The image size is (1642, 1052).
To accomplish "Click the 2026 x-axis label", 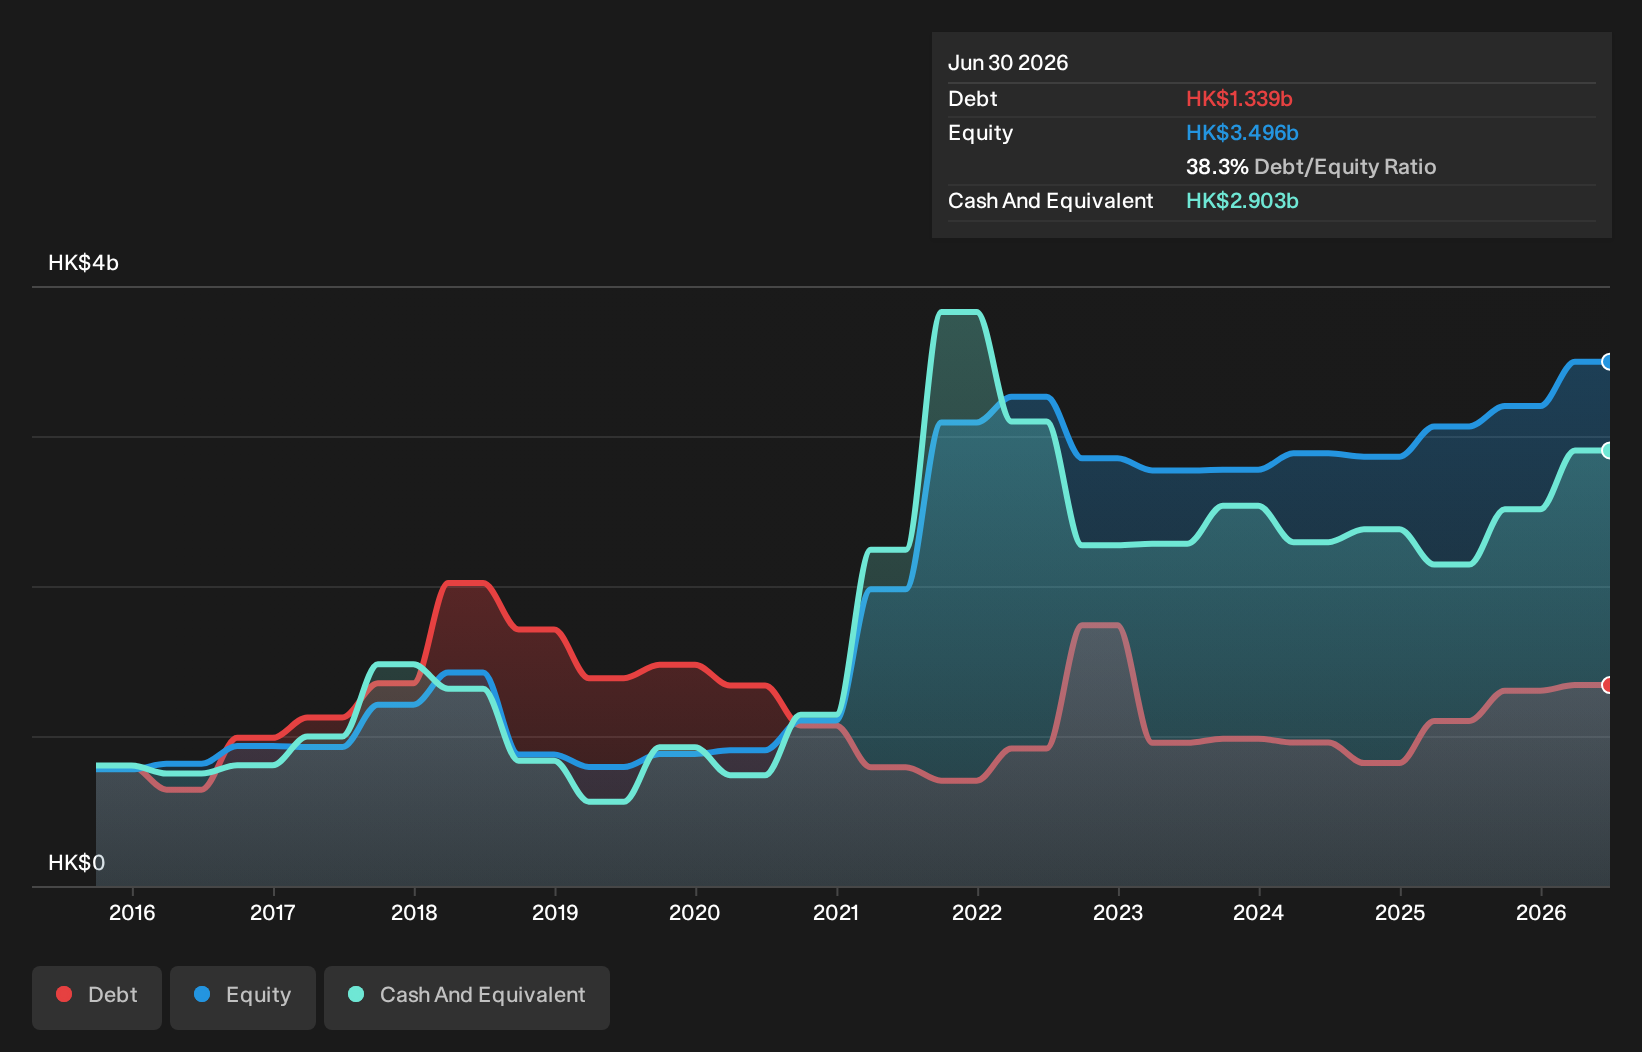I will pyautogui.click(x=1541, y=912).
